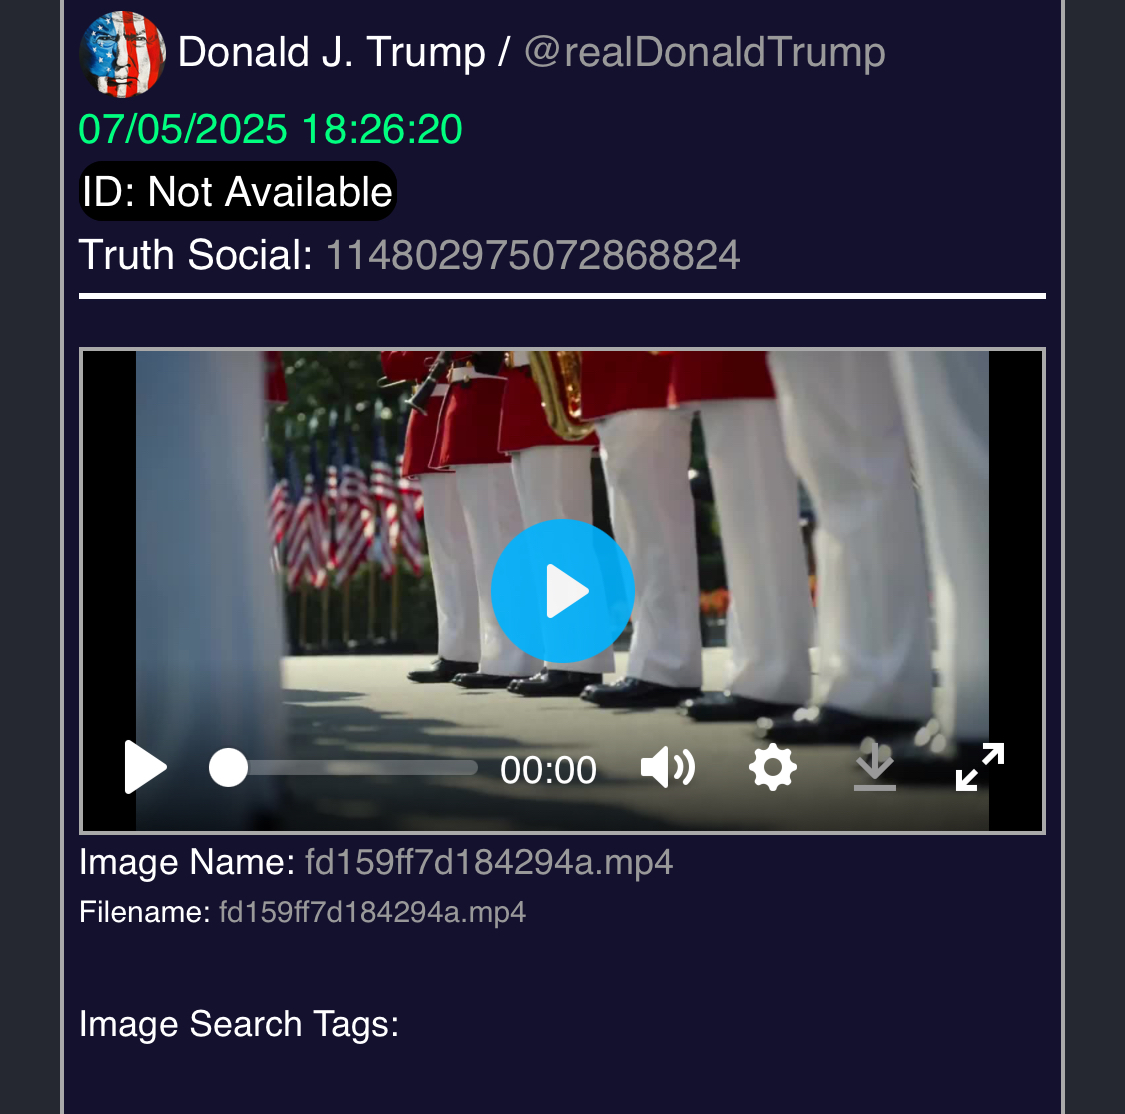The height and width of the screenshot is (1114, 1125).
Task: Click the Donald J. Trump profile avatar
Action: (x=123, y=54)
